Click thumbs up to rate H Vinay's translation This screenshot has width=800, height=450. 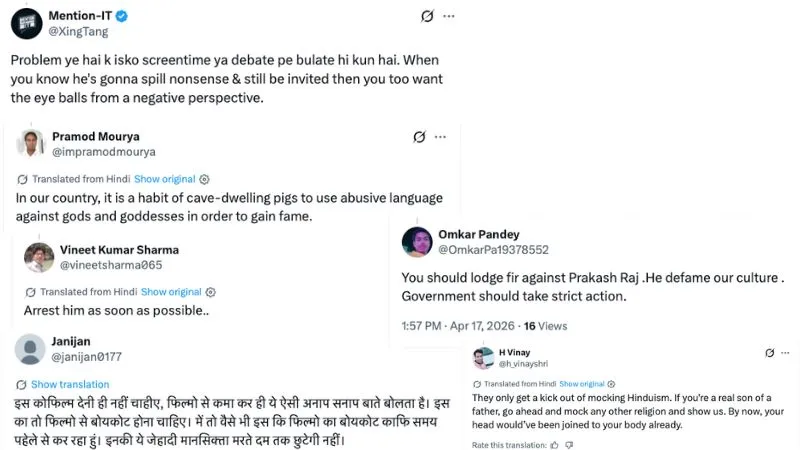pos(554,444)
